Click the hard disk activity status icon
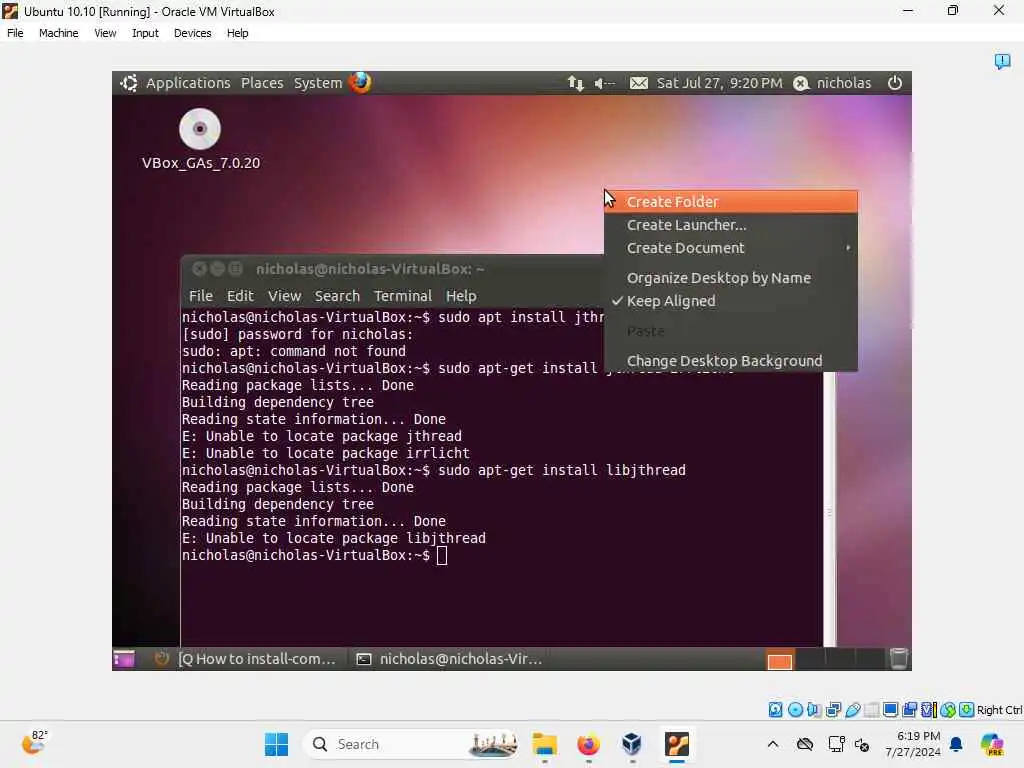The width and height of the screenshot is (1024, 768). click(775, 709)
